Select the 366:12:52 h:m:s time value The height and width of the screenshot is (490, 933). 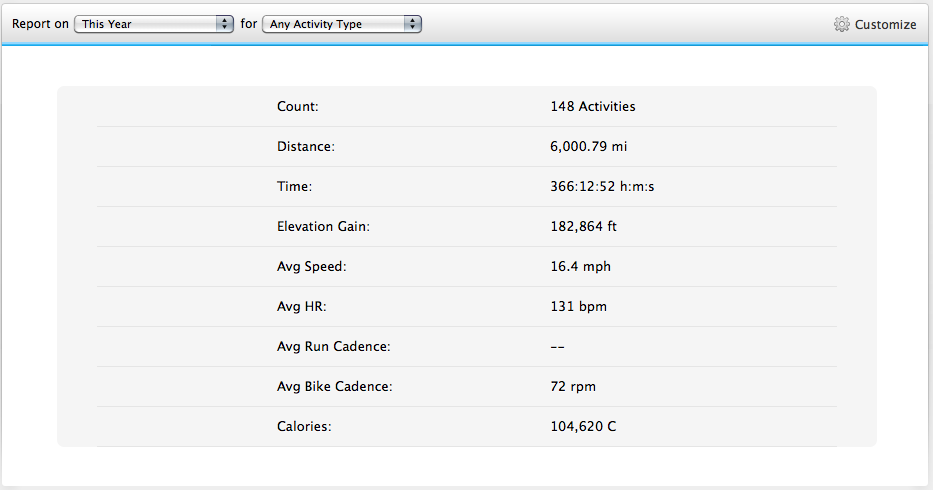[602, 186]
